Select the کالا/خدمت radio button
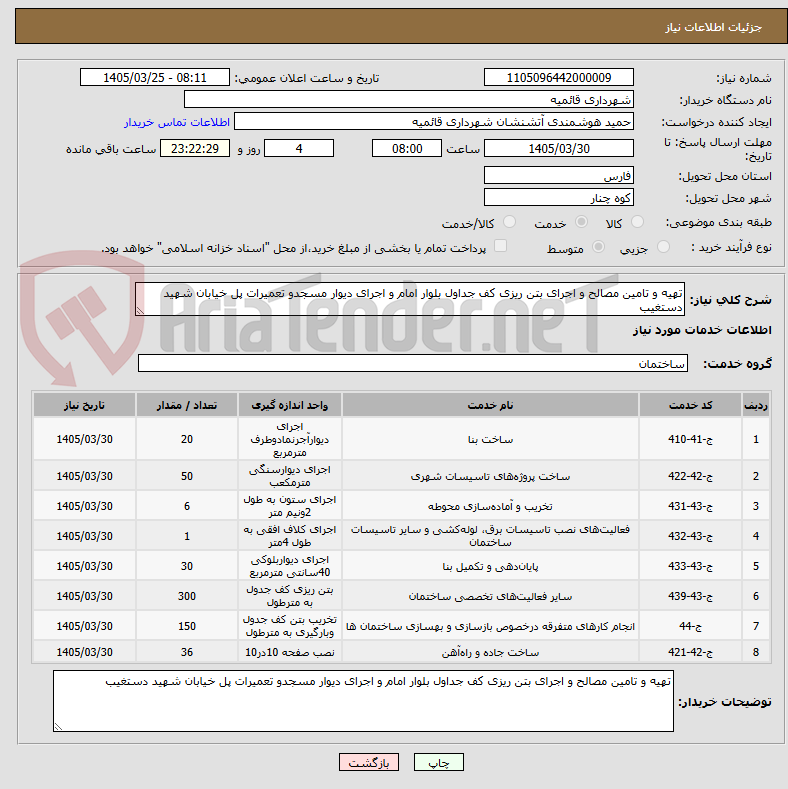 (x=509, y=222)
